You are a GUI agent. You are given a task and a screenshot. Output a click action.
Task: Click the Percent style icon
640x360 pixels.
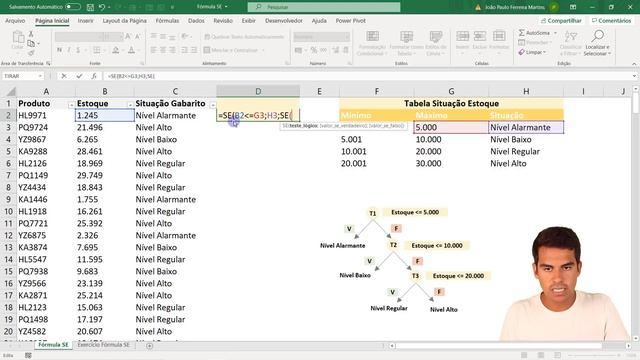coord(313,50)
